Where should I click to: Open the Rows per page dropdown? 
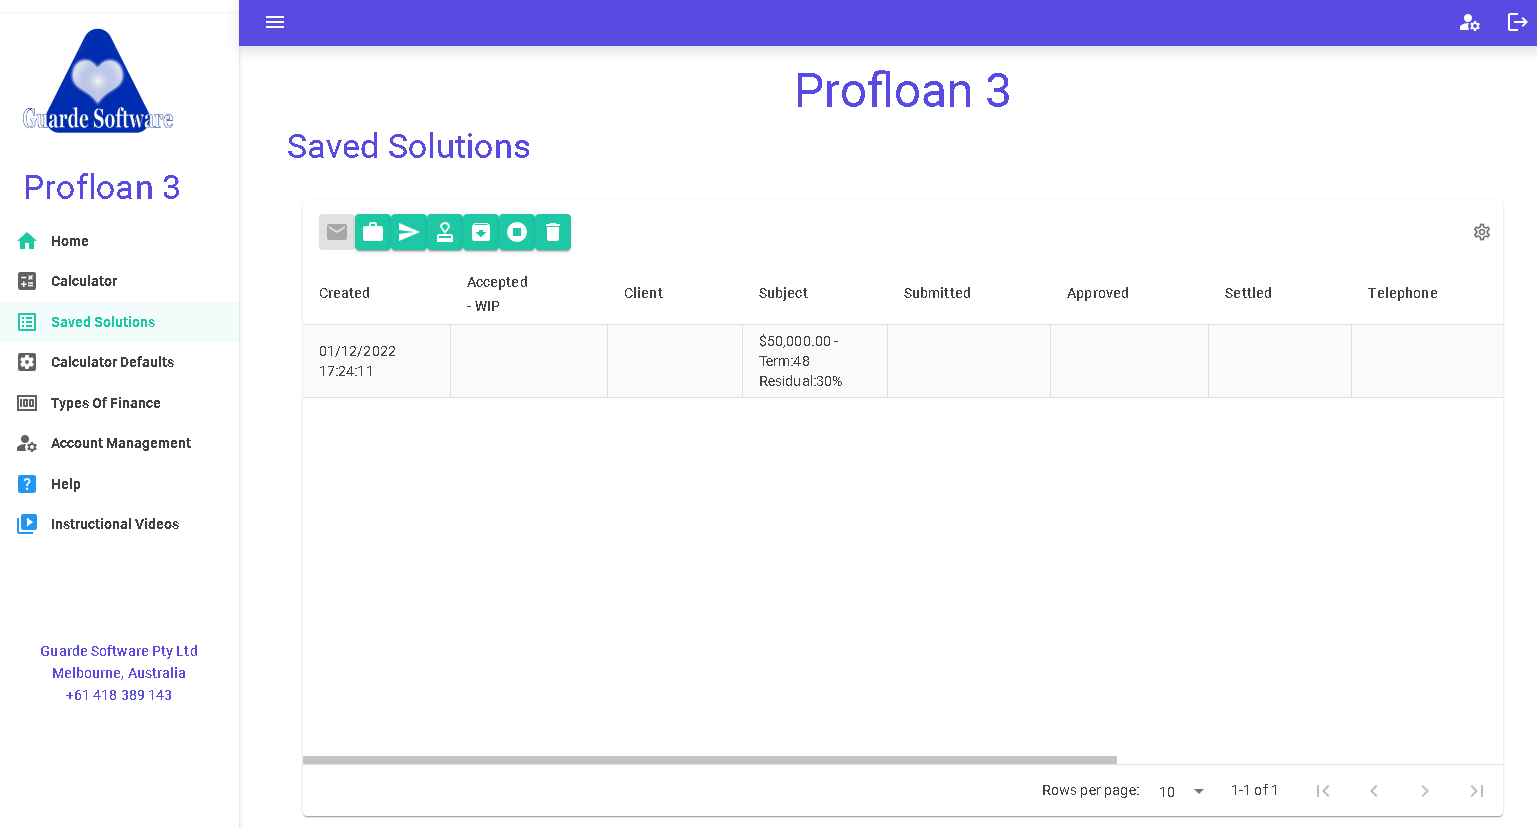1182,791
